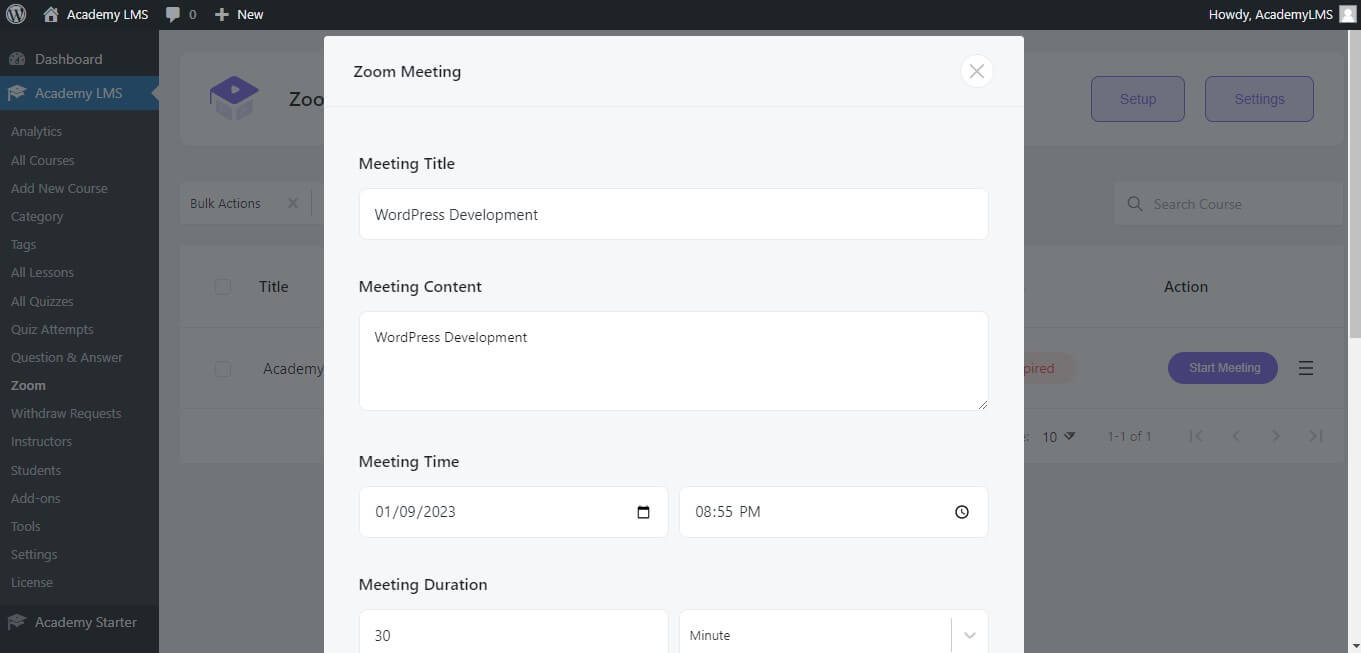Toggle the select-all checkbox in table header

pyautogui.click(x=222, y=286)
